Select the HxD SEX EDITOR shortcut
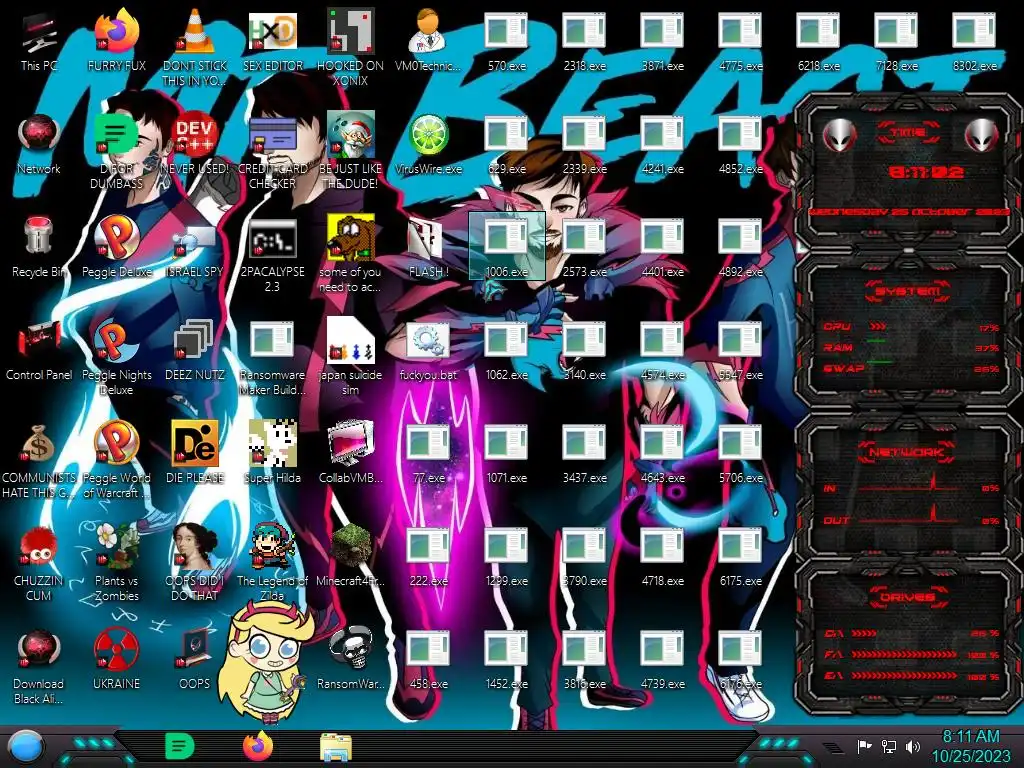The height and width of the screenshot is (768, 1024). [273, 41]
